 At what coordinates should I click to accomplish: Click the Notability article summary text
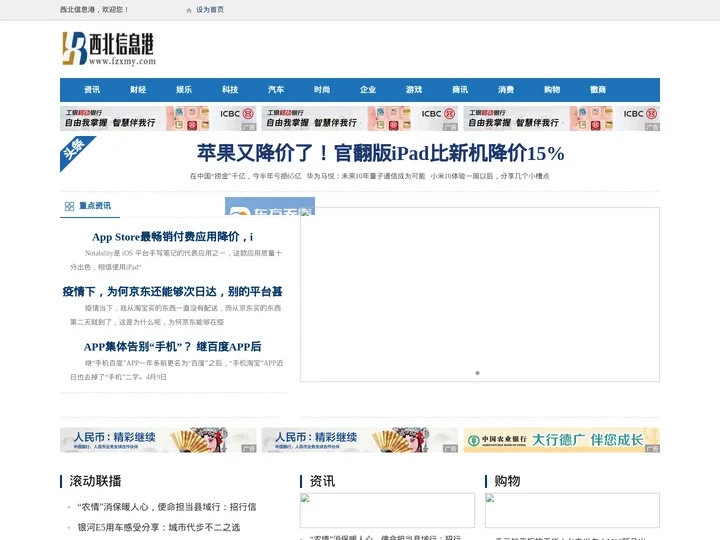tap(176, 260)
